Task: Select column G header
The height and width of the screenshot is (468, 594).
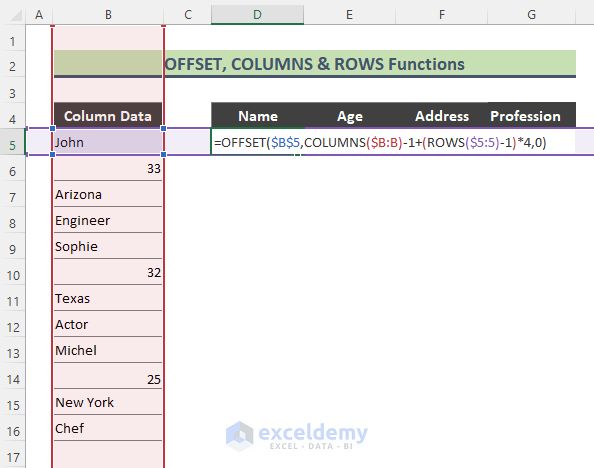Action: coord(531,15)
